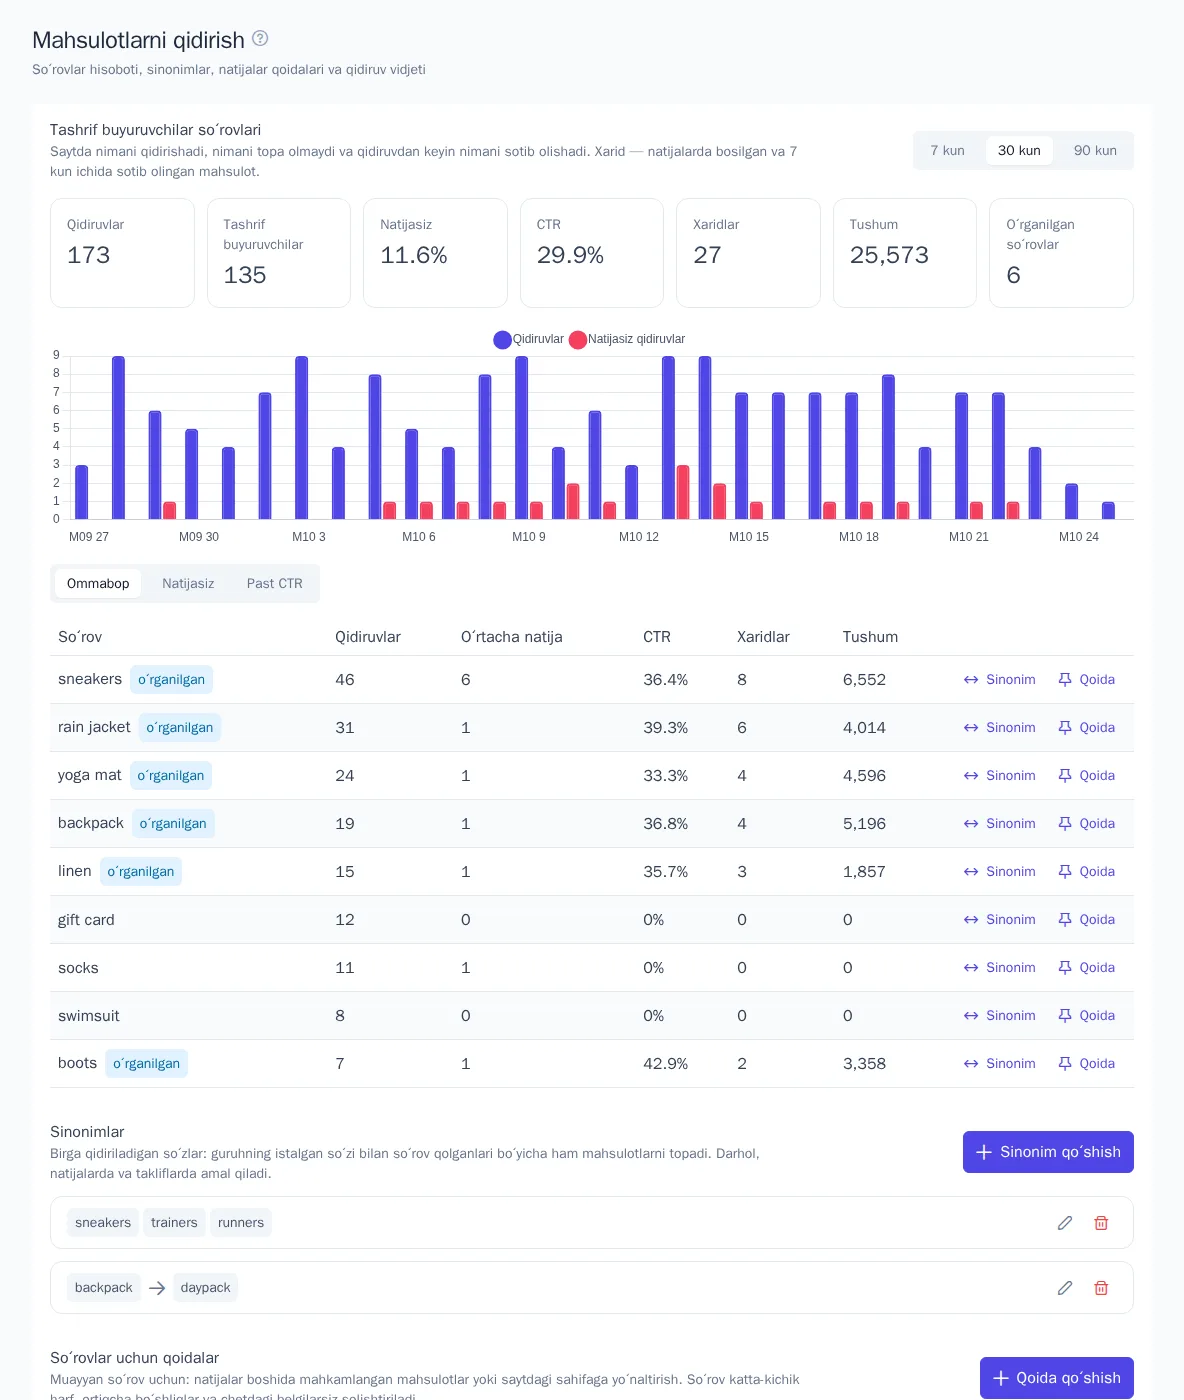Add synonym for linen query
The height and width of the screenshot is (1400, 1184).
1000,872
